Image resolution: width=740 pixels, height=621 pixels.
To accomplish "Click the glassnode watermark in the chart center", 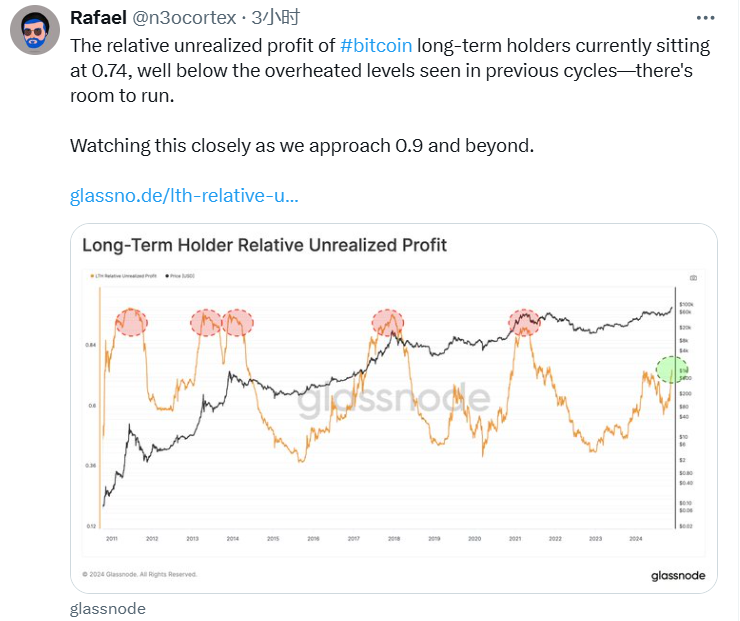I will pos(394,402).
